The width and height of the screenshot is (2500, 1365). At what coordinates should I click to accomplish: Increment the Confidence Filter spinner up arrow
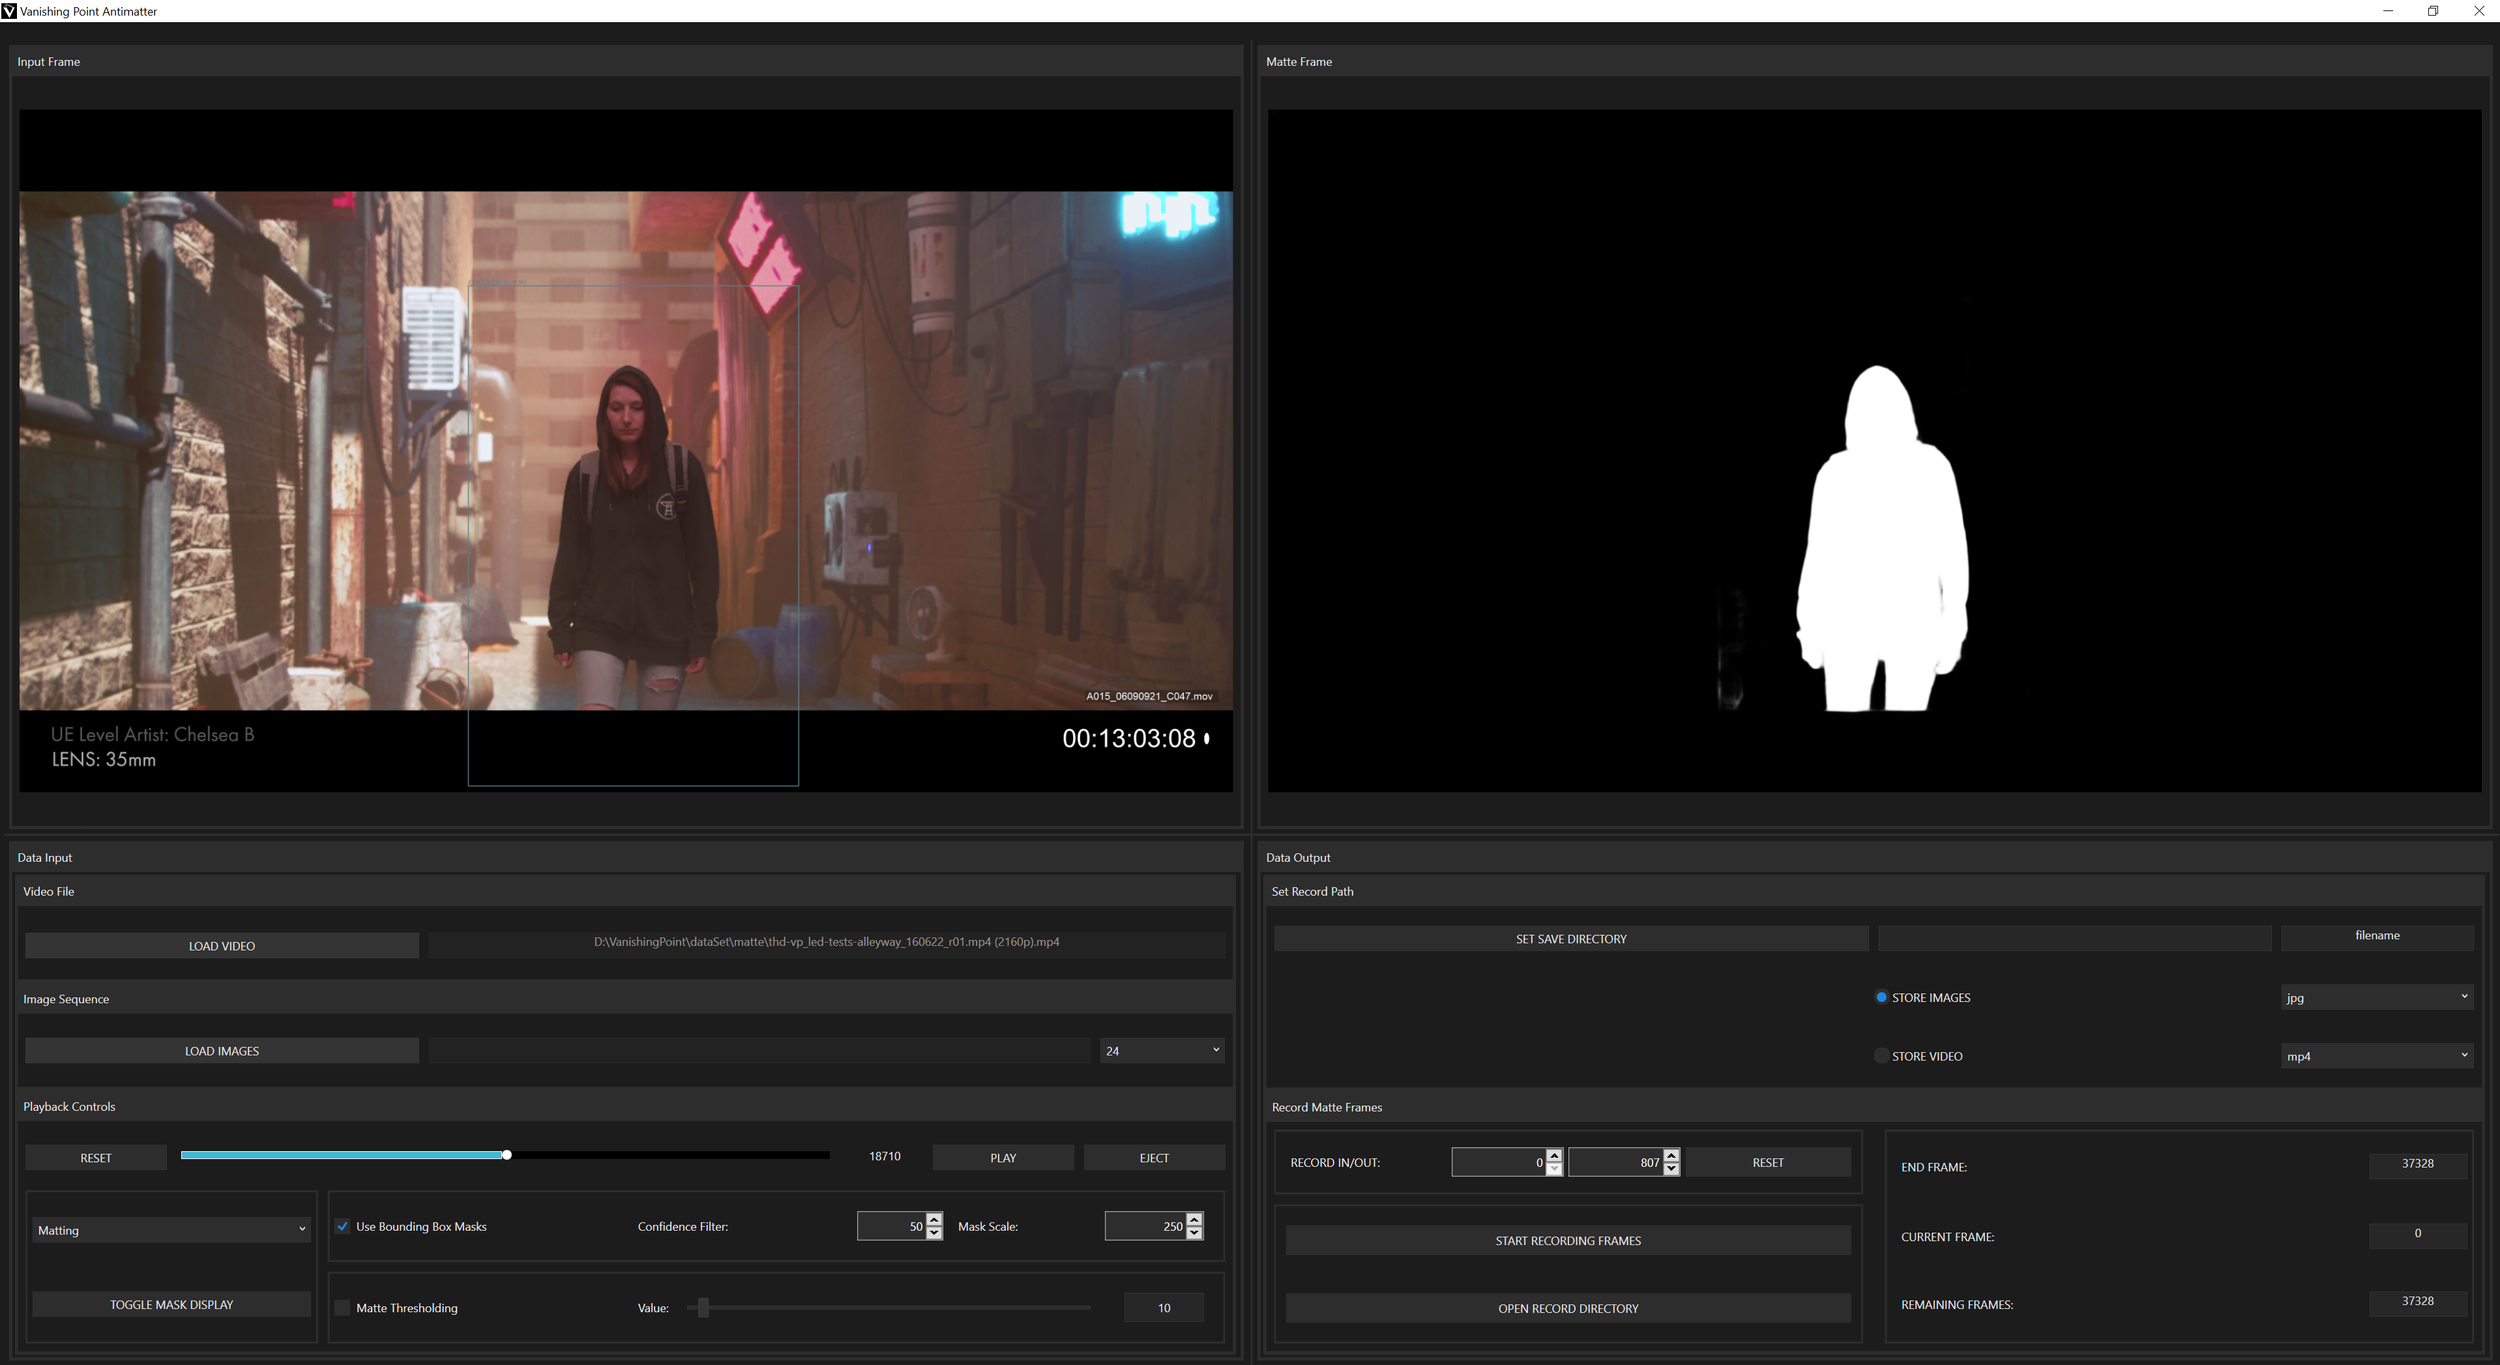(x=934, y=1219)
